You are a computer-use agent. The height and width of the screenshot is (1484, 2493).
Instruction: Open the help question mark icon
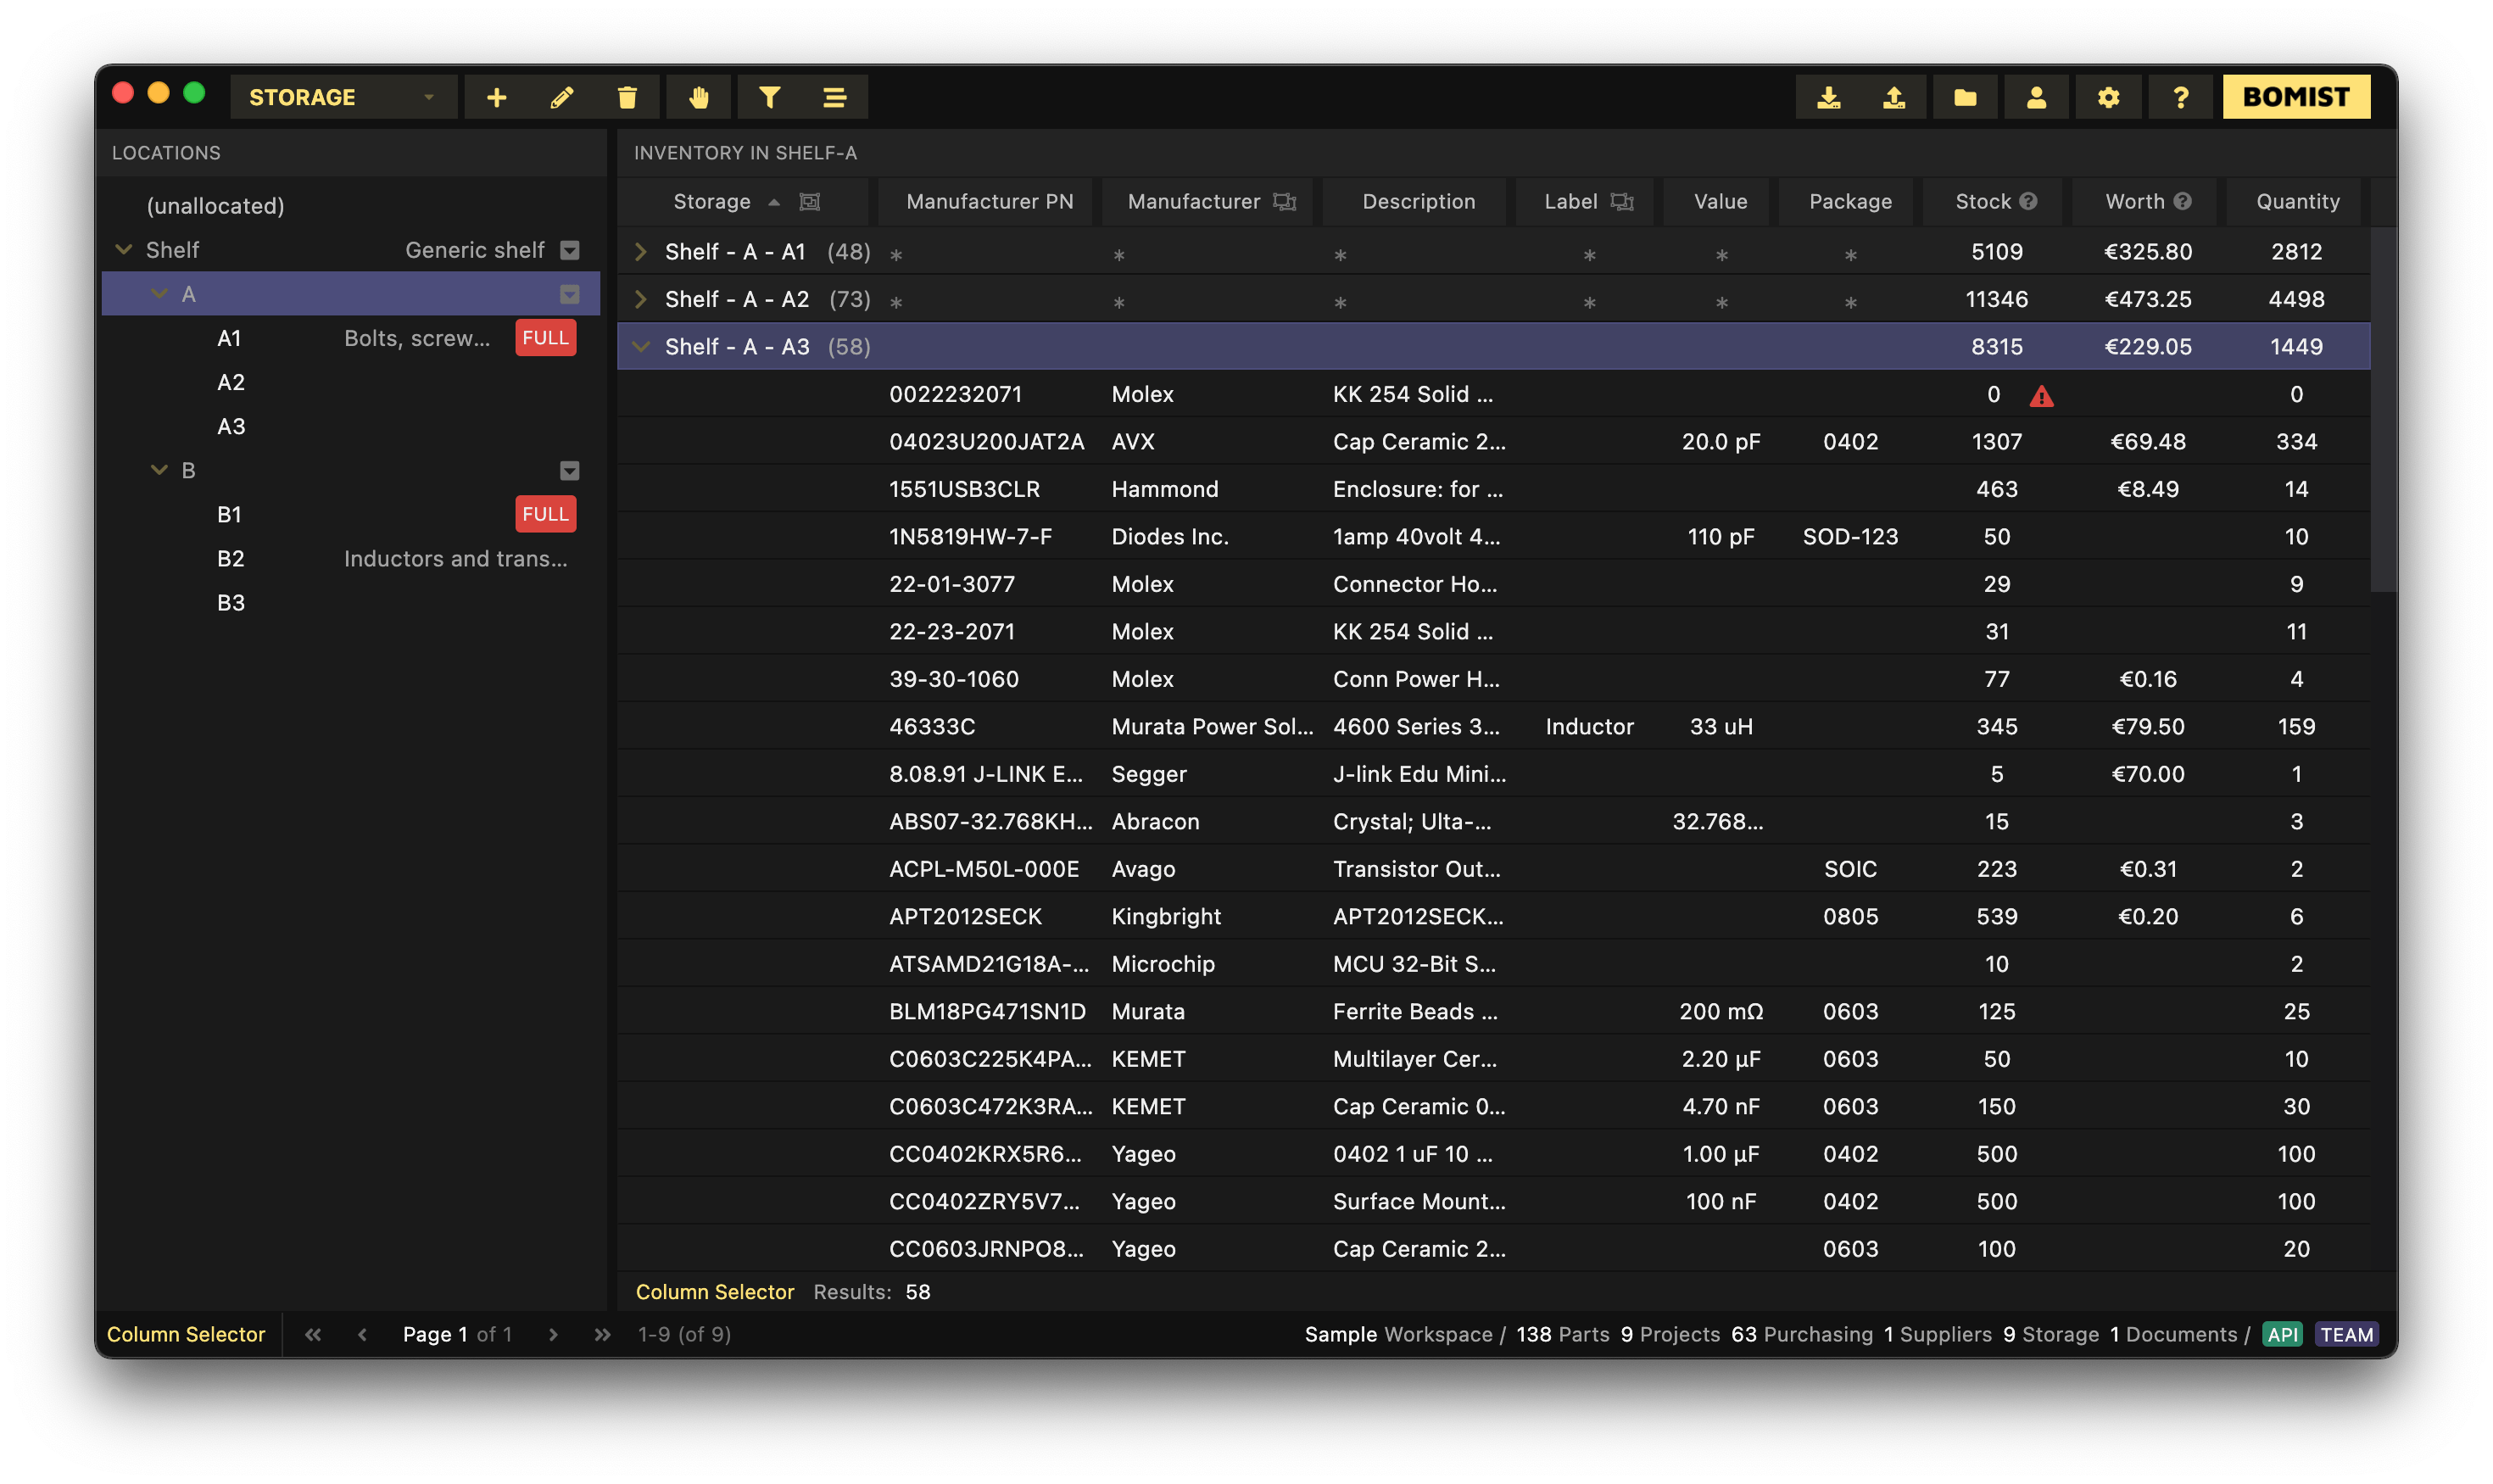(x=2180, y=97)
